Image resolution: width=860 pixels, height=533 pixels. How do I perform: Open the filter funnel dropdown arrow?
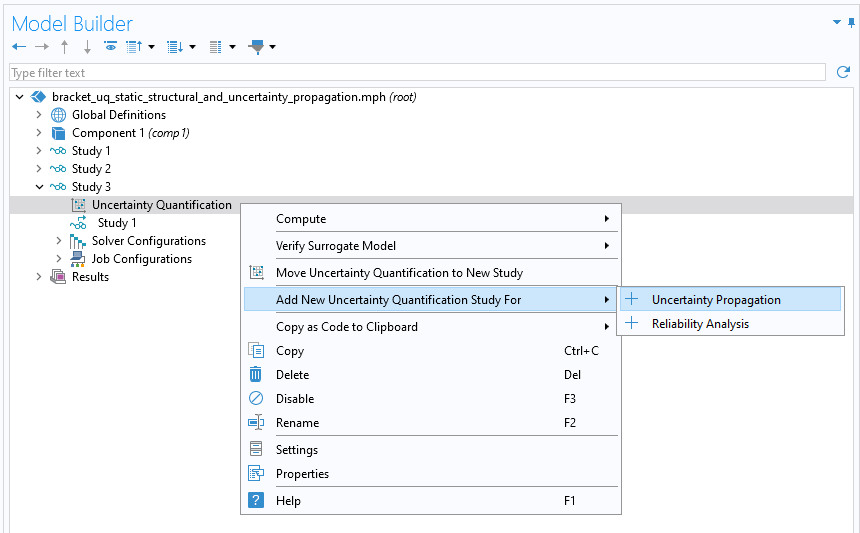pos(272,47)
